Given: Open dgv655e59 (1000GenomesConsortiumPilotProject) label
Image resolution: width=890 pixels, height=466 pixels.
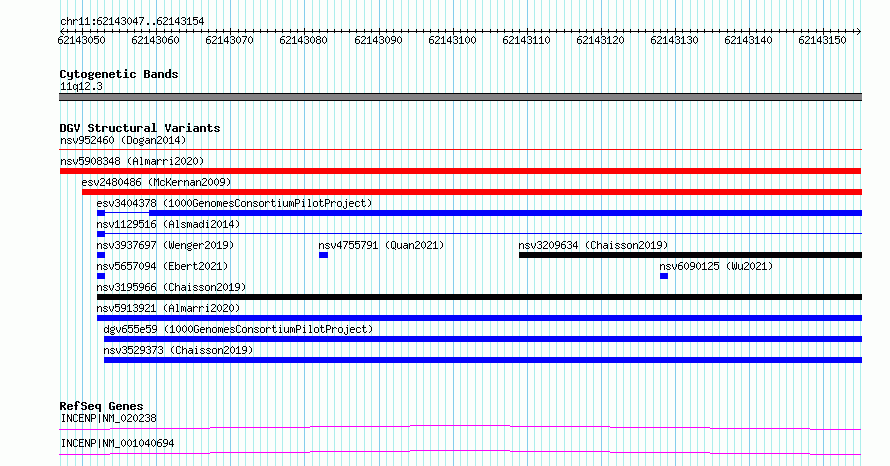Looking at the screenshot, I should click(x=238, y=329).
